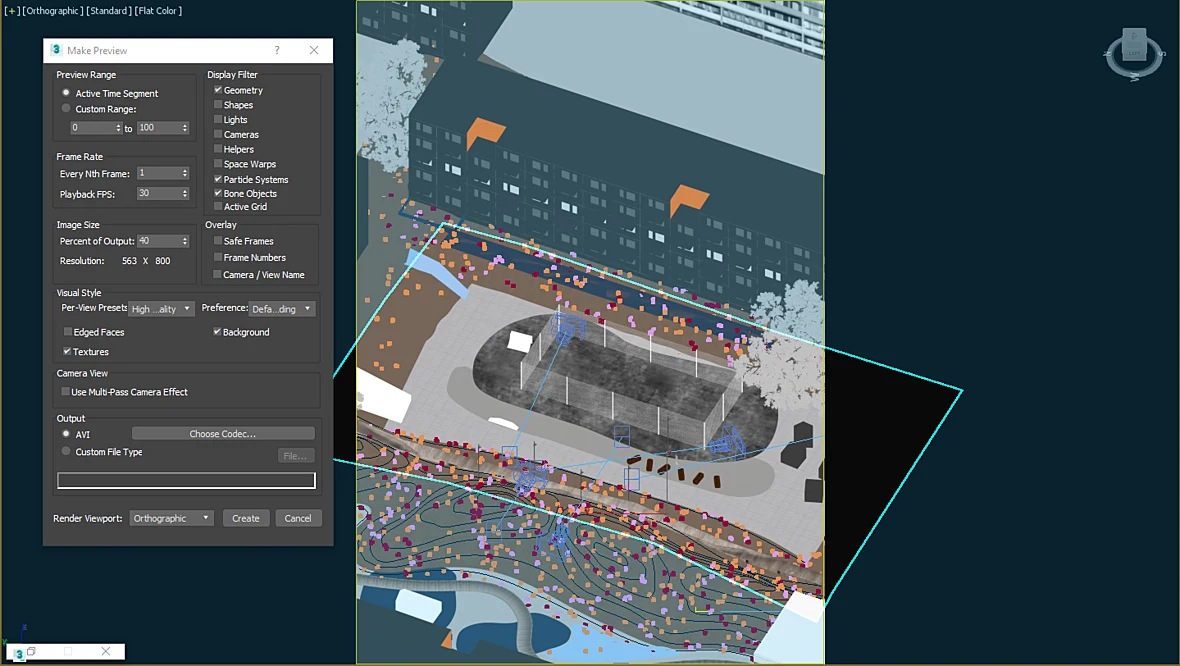This screenshot has width=1180, height=666.
Task: Open the Per-View Preset dropdown
Action: pyautogui.click(x=161, y=309)
